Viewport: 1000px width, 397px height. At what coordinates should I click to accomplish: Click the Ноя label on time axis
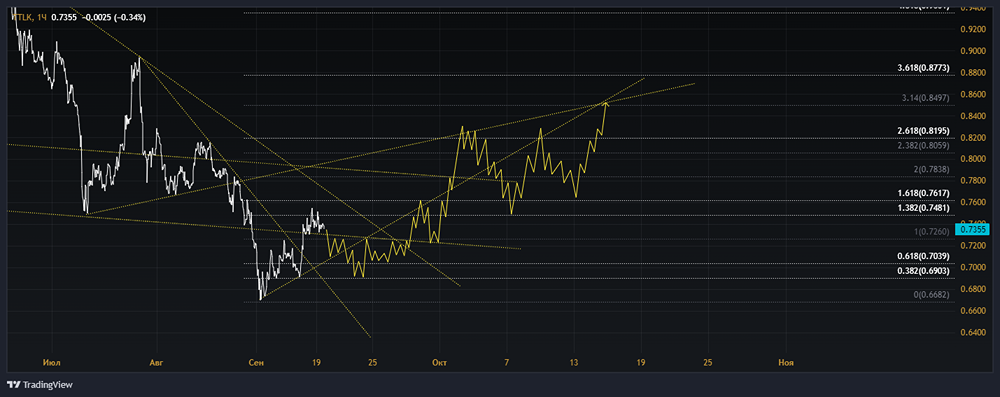tap(786, 362)
